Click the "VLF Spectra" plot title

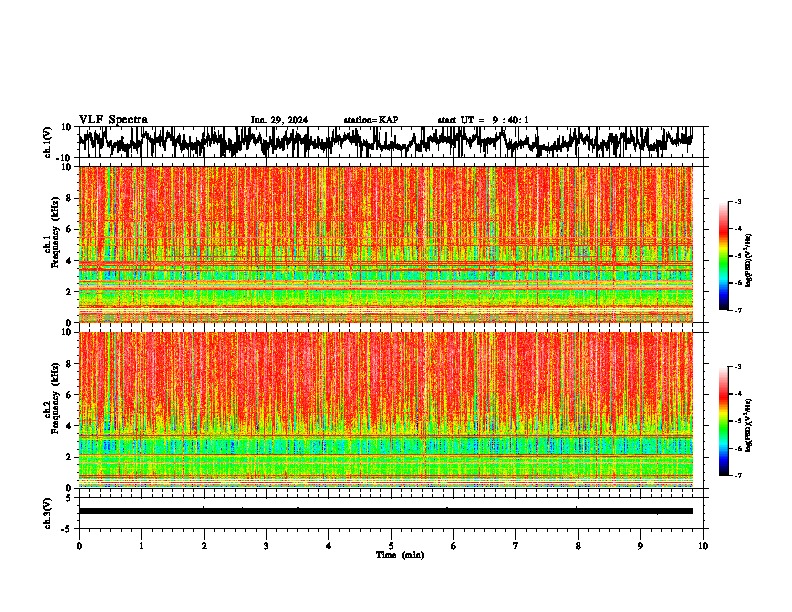113,119
